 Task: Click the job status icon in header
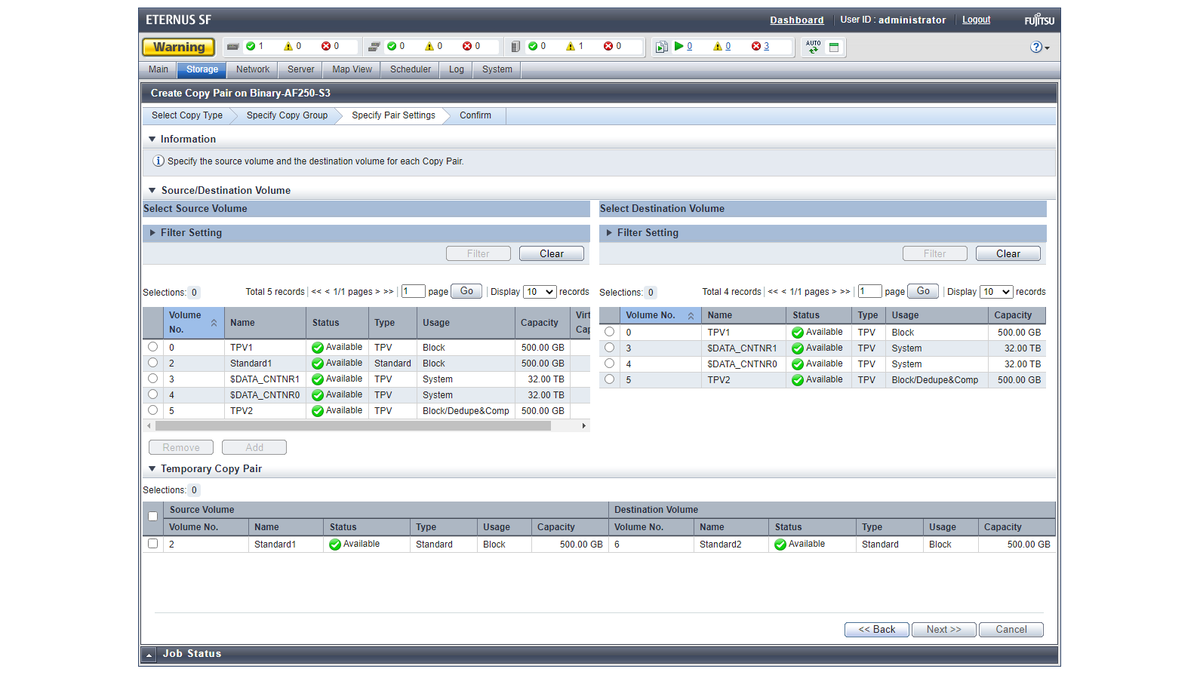[661, 47]
